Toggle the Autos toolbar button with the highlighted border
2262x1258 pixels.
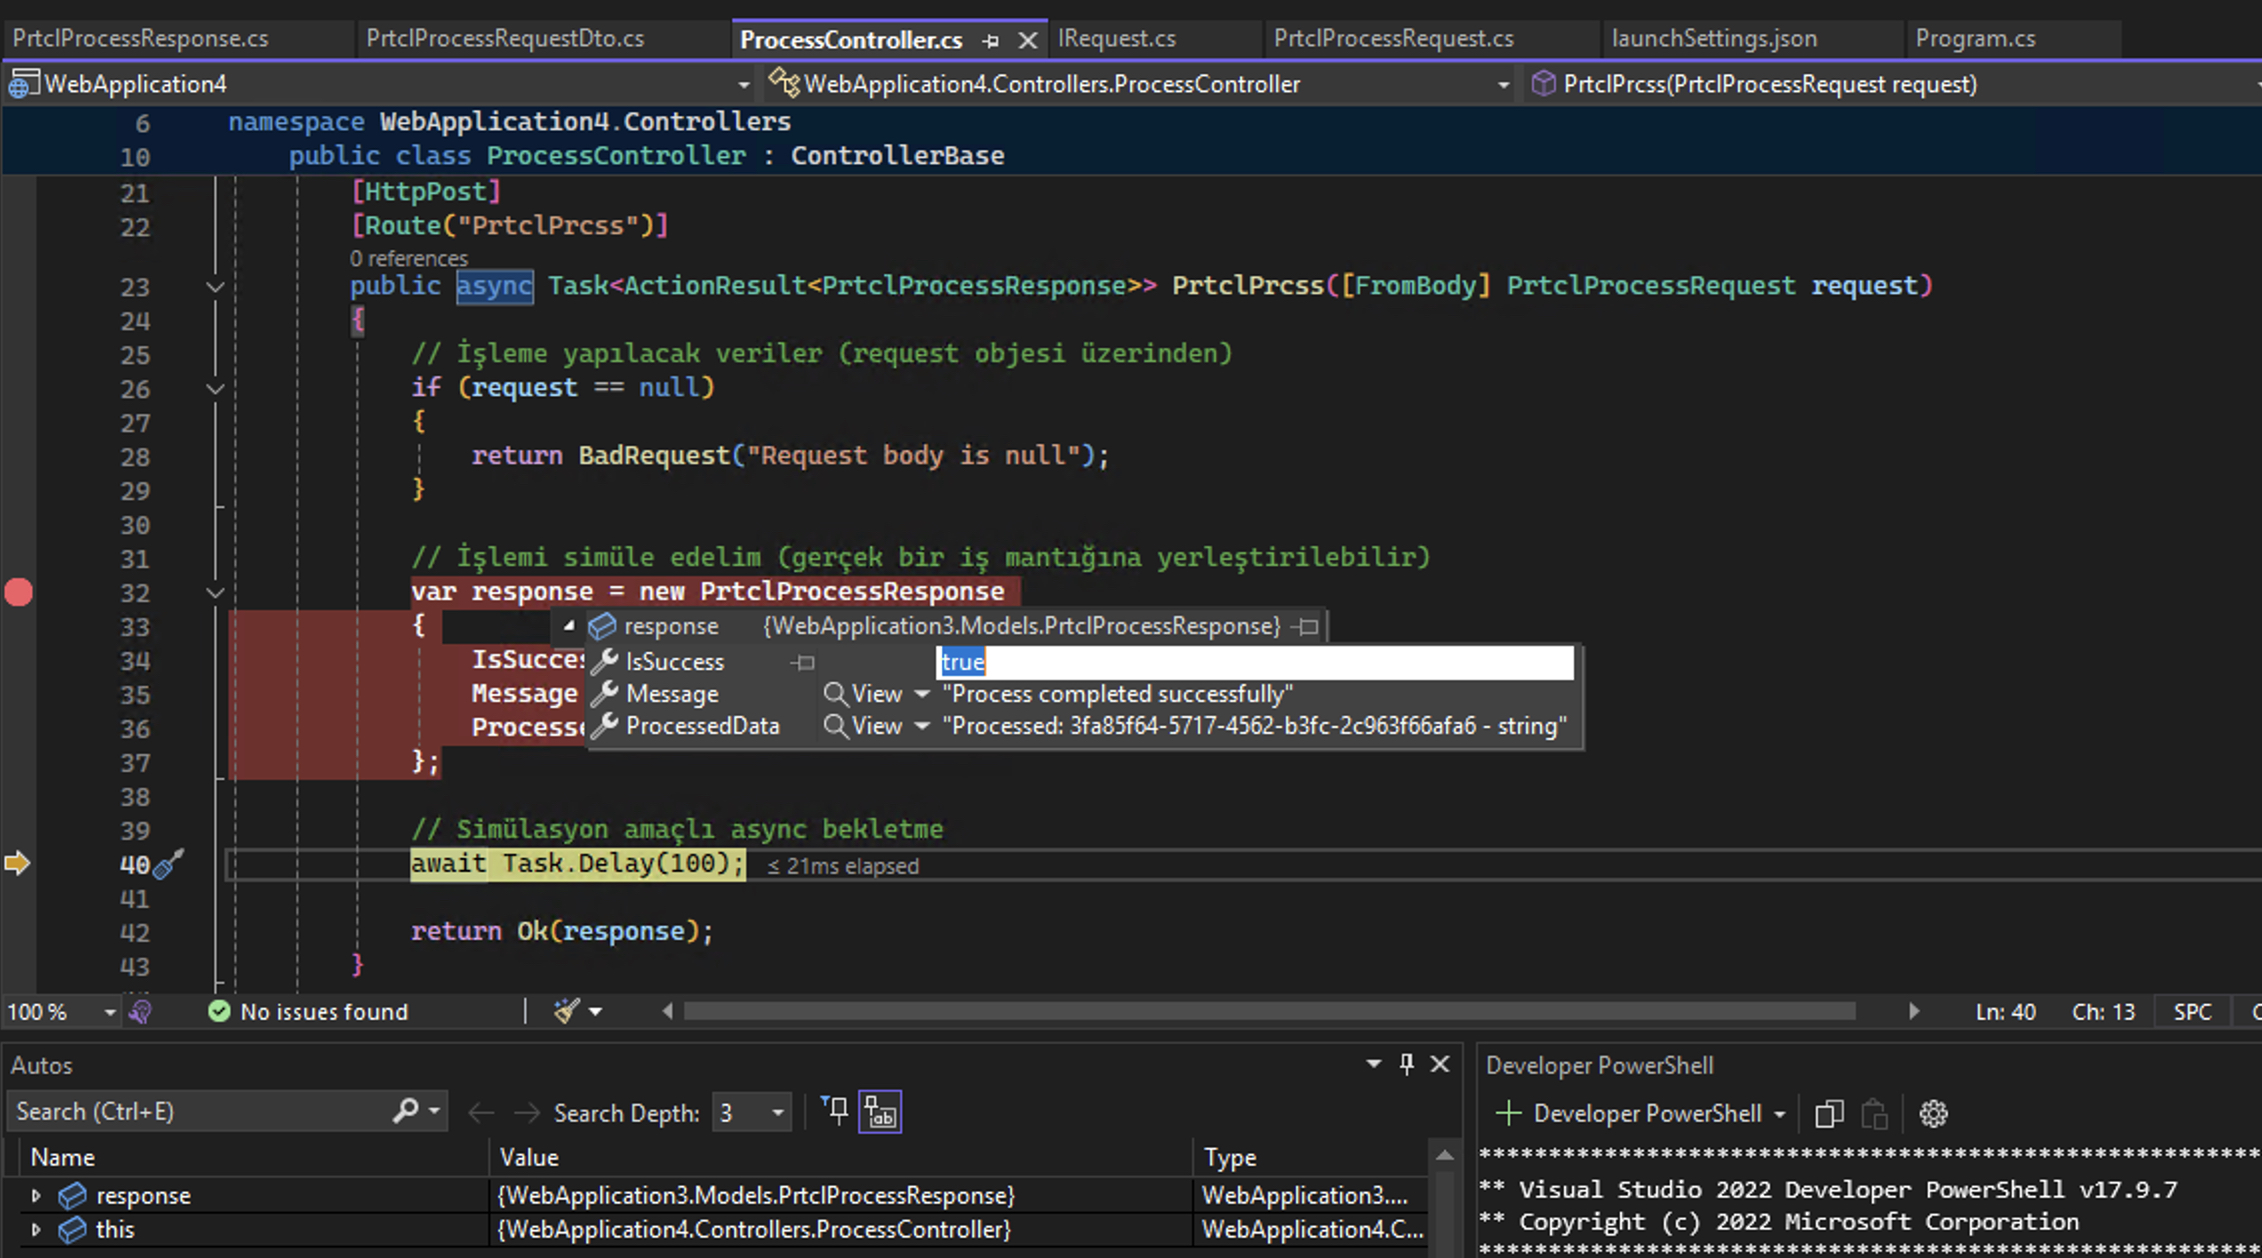pos(880,1112)
